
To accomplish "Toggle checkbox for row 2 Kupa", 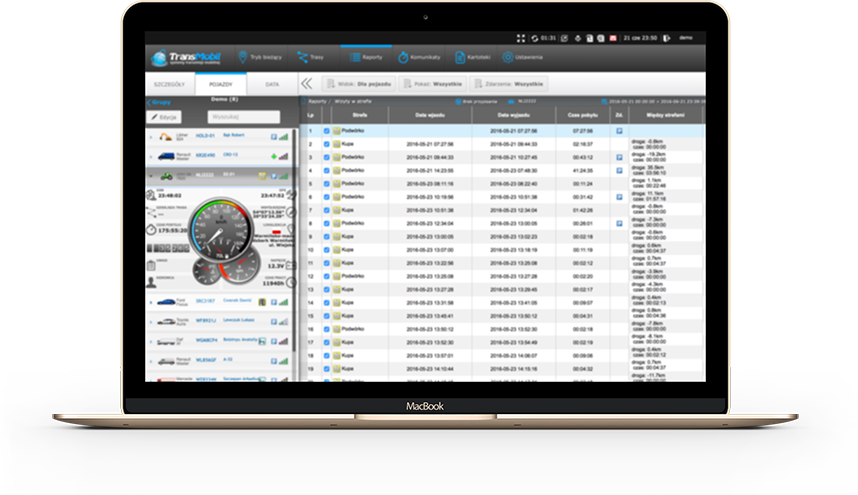I will [327, 144].
